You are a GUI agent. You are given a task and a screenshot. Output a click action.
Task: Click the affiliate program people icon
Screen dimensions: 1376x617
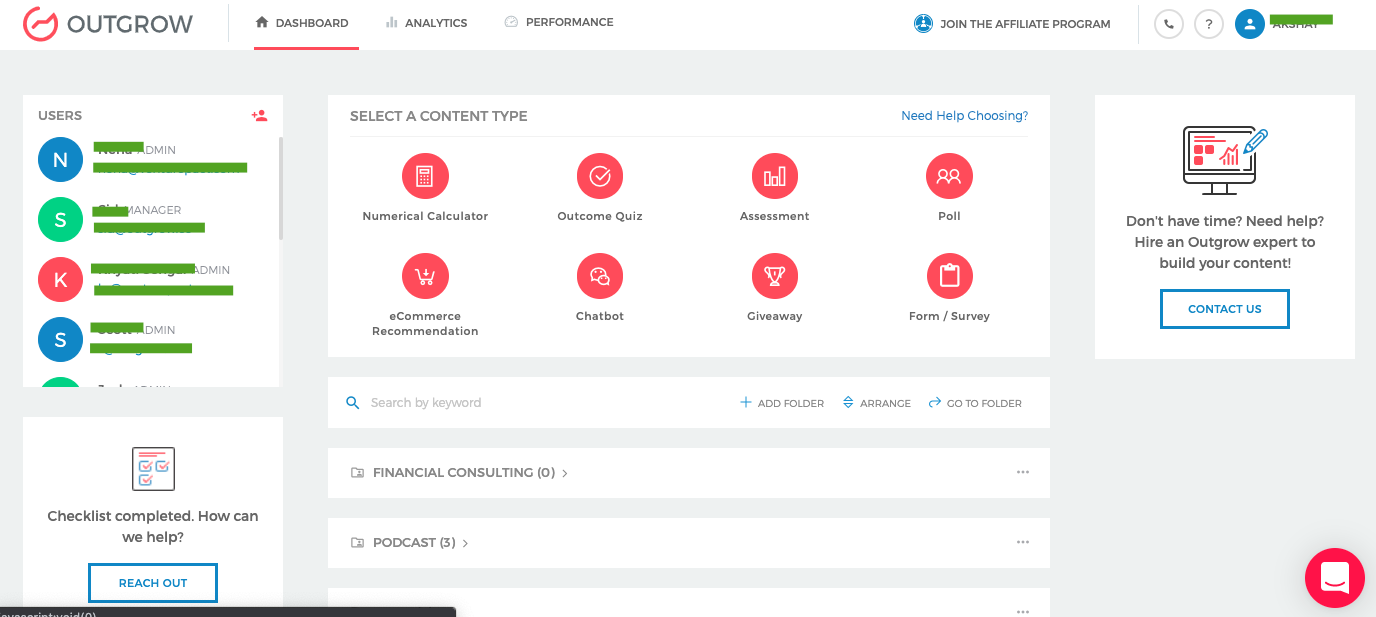point(923,23)
